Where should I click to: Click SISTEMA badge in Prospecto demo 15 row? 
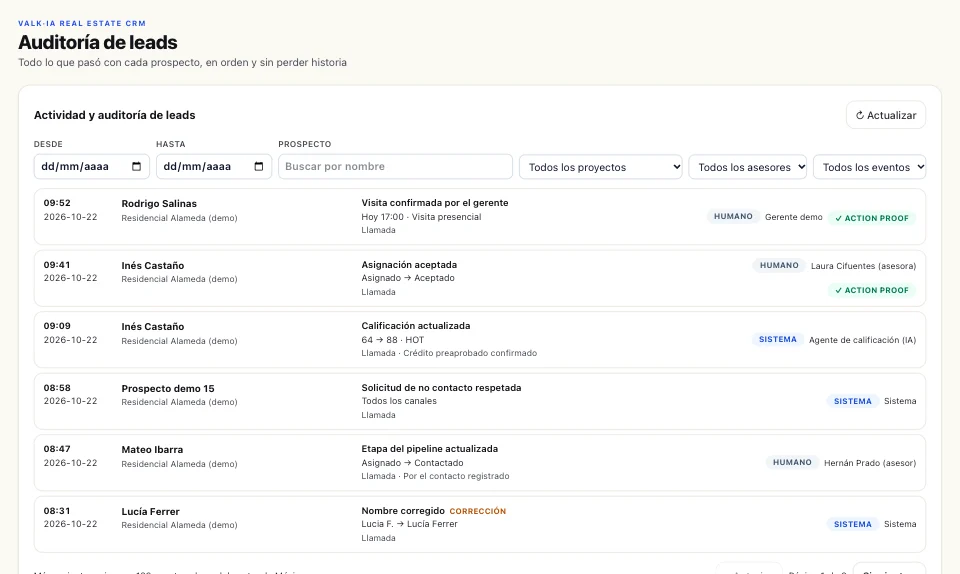pyautogui.click(x=853, y=401)
